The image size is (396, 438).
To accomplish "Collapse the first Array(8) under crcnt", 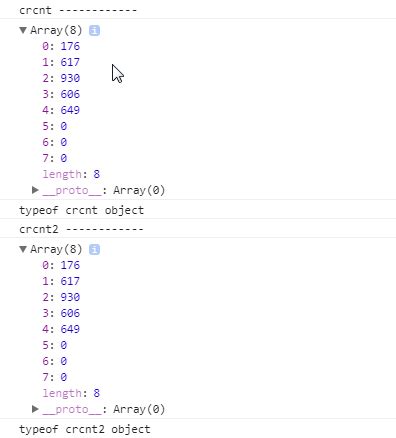I will click(x=23, y=30).
